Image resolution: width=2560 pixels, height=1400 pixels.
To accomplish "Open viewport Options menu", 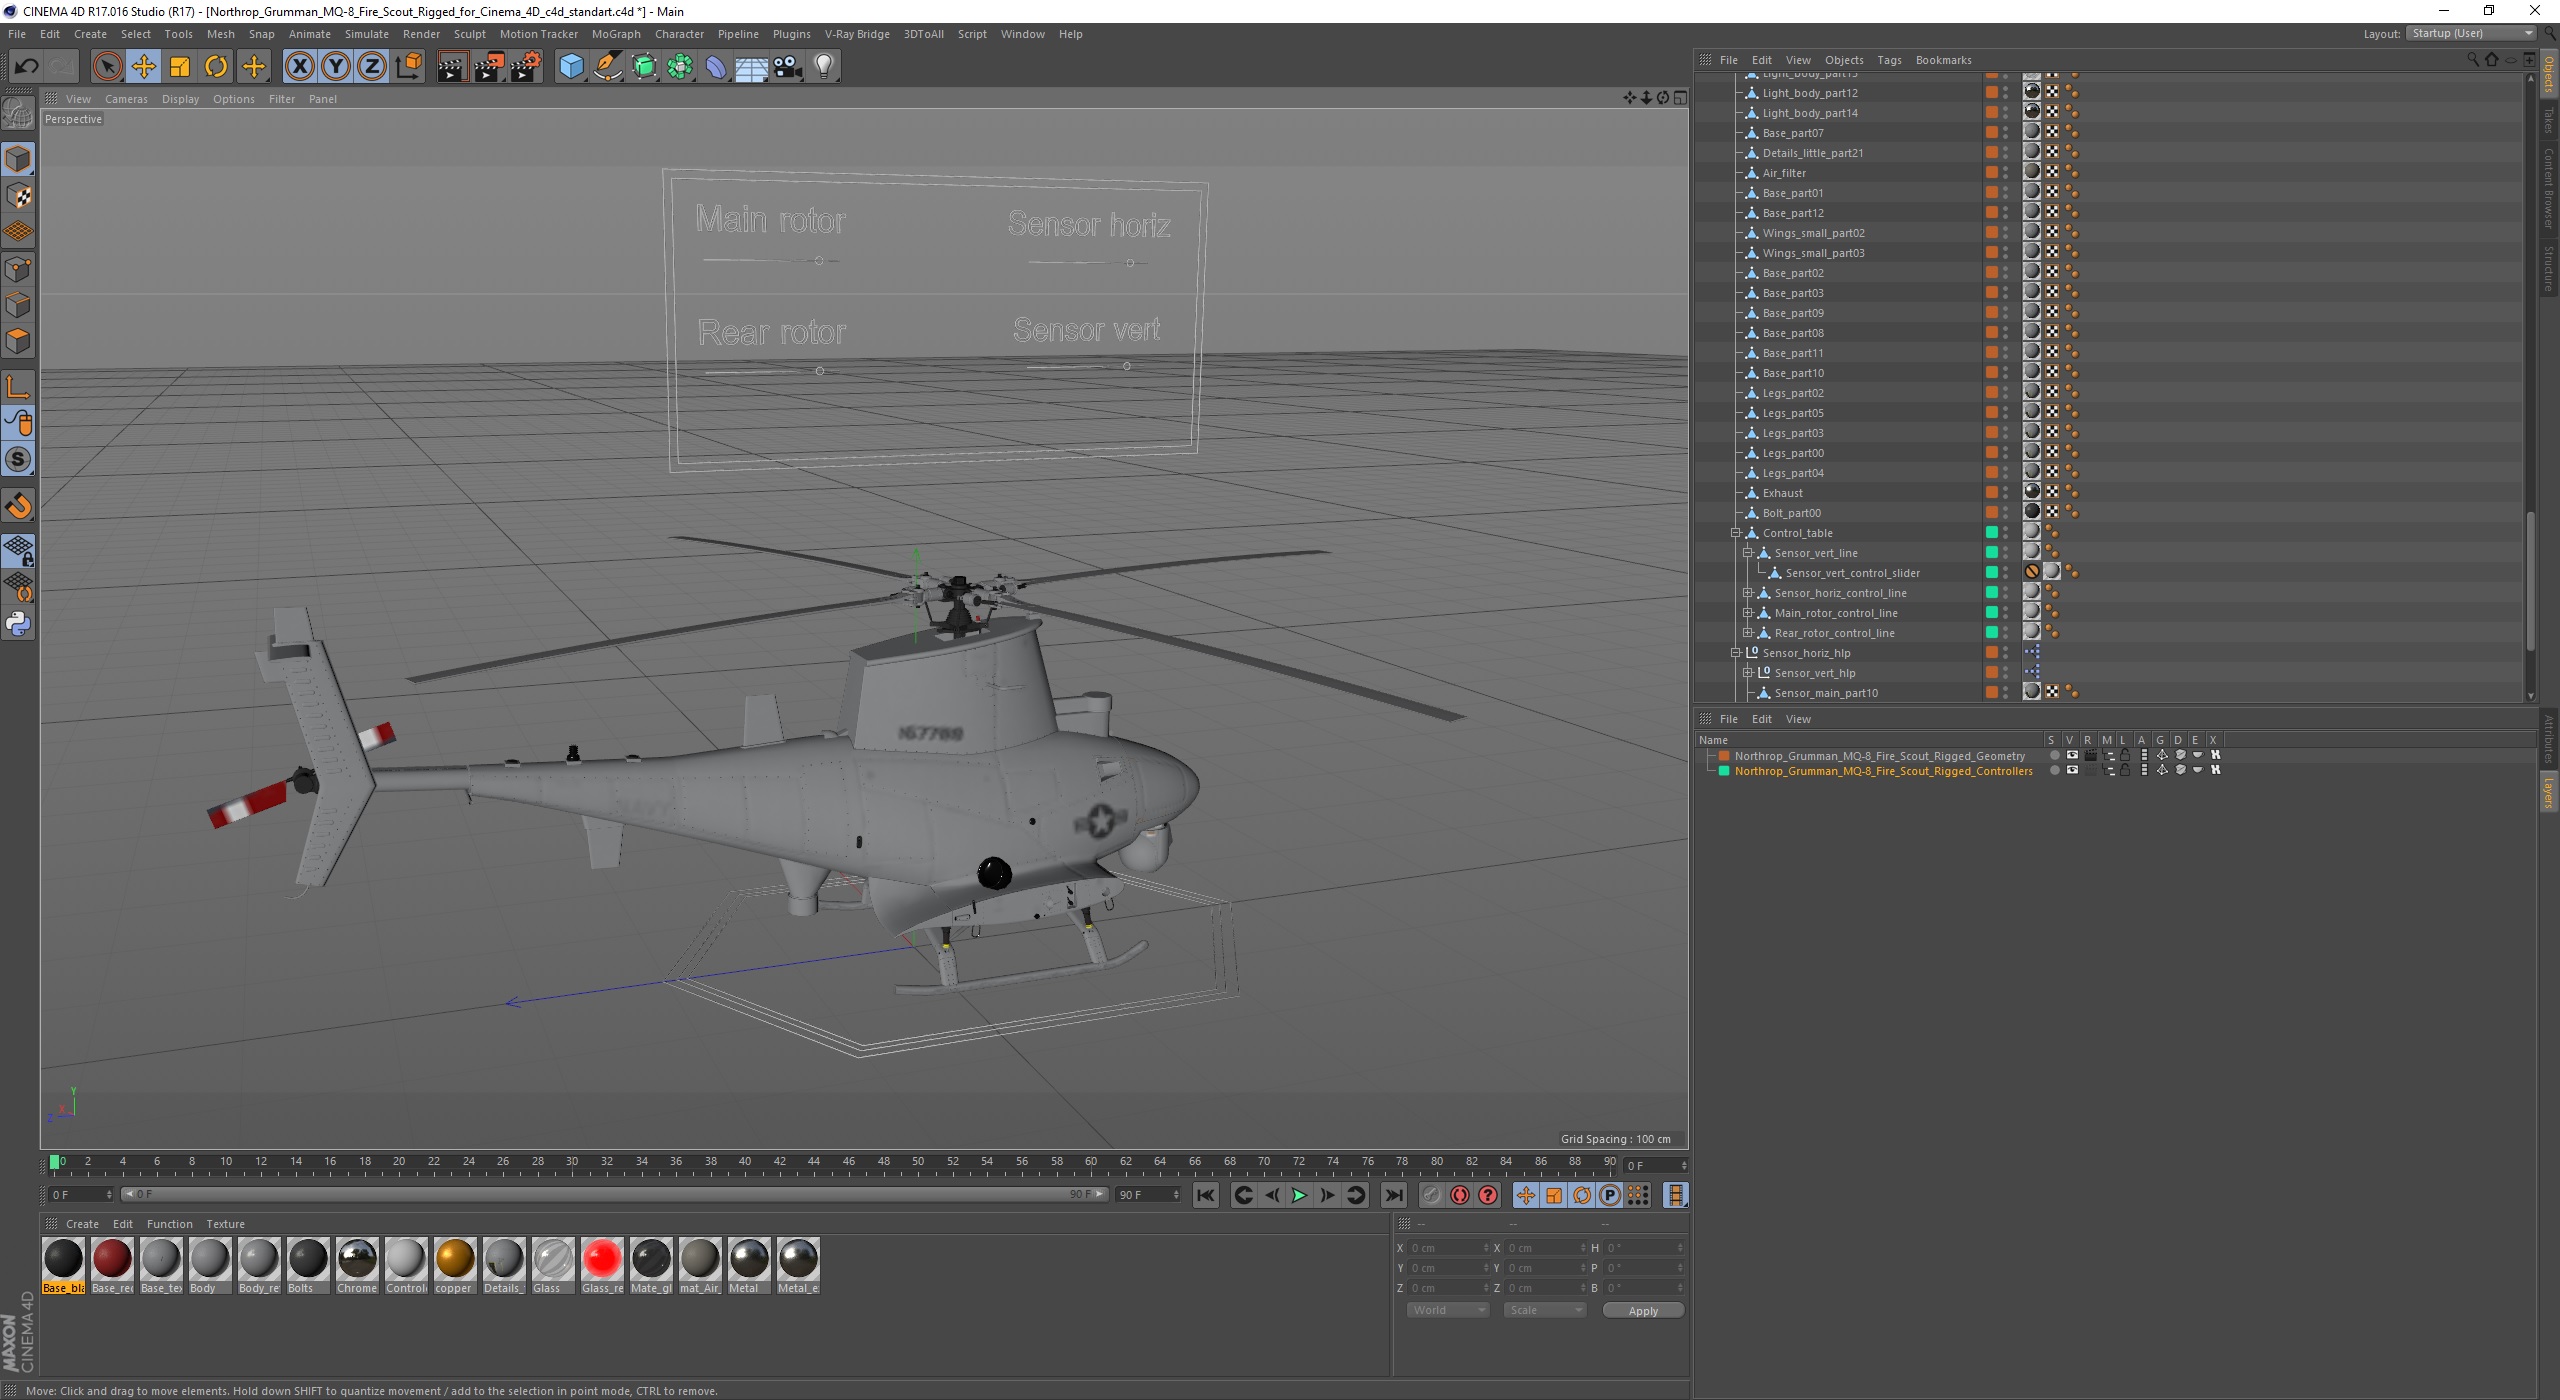I will tap(234, 99).
